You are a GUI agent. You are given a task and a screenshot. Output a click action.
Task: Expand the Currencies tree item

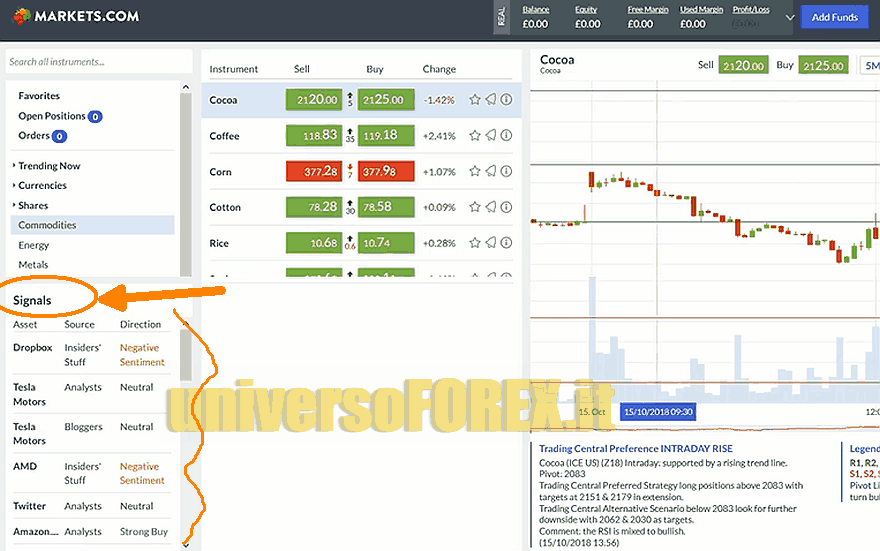[x=42, y=186]
